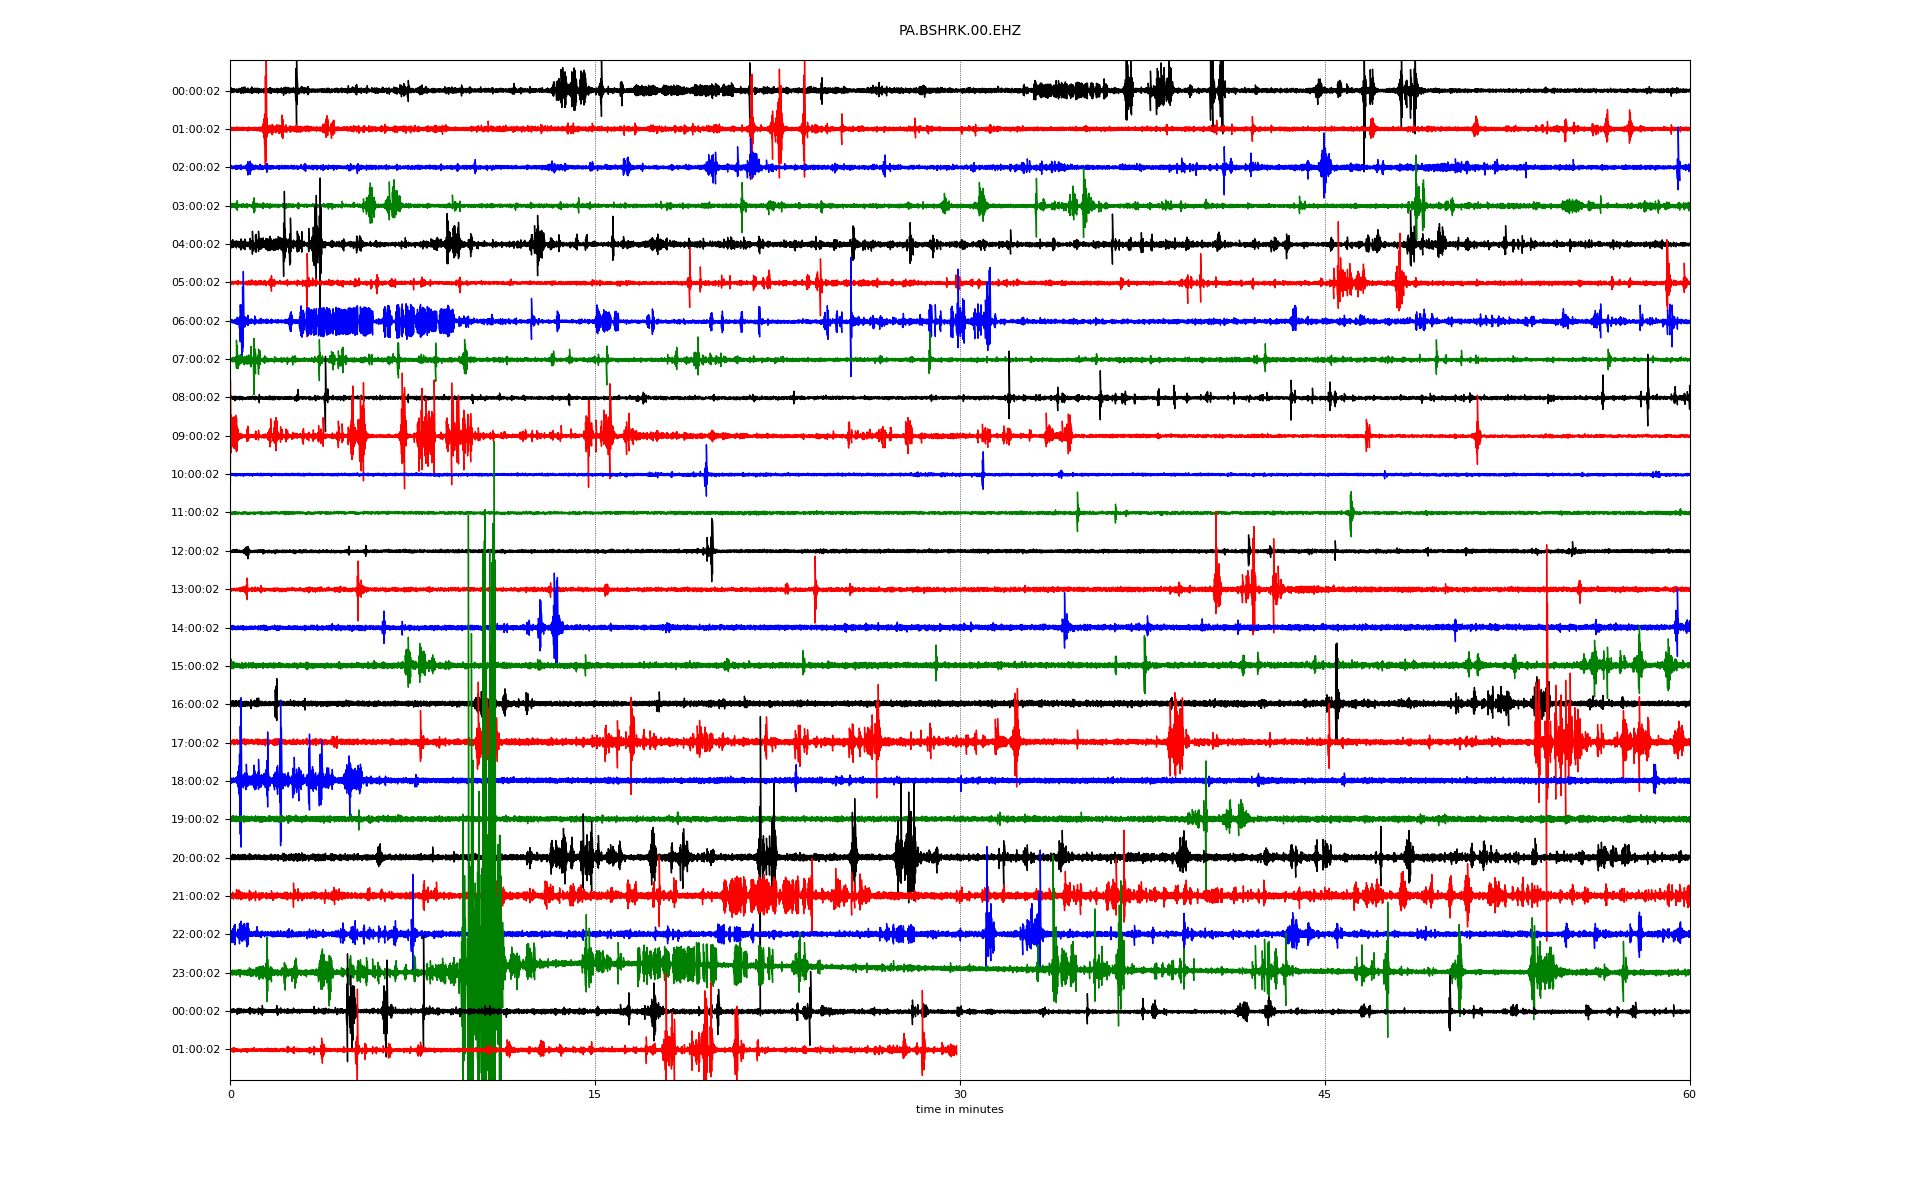Viewport: 1920px width, 1200px height.
Task: Select the 20:00:02 time label
Action: 195,859
